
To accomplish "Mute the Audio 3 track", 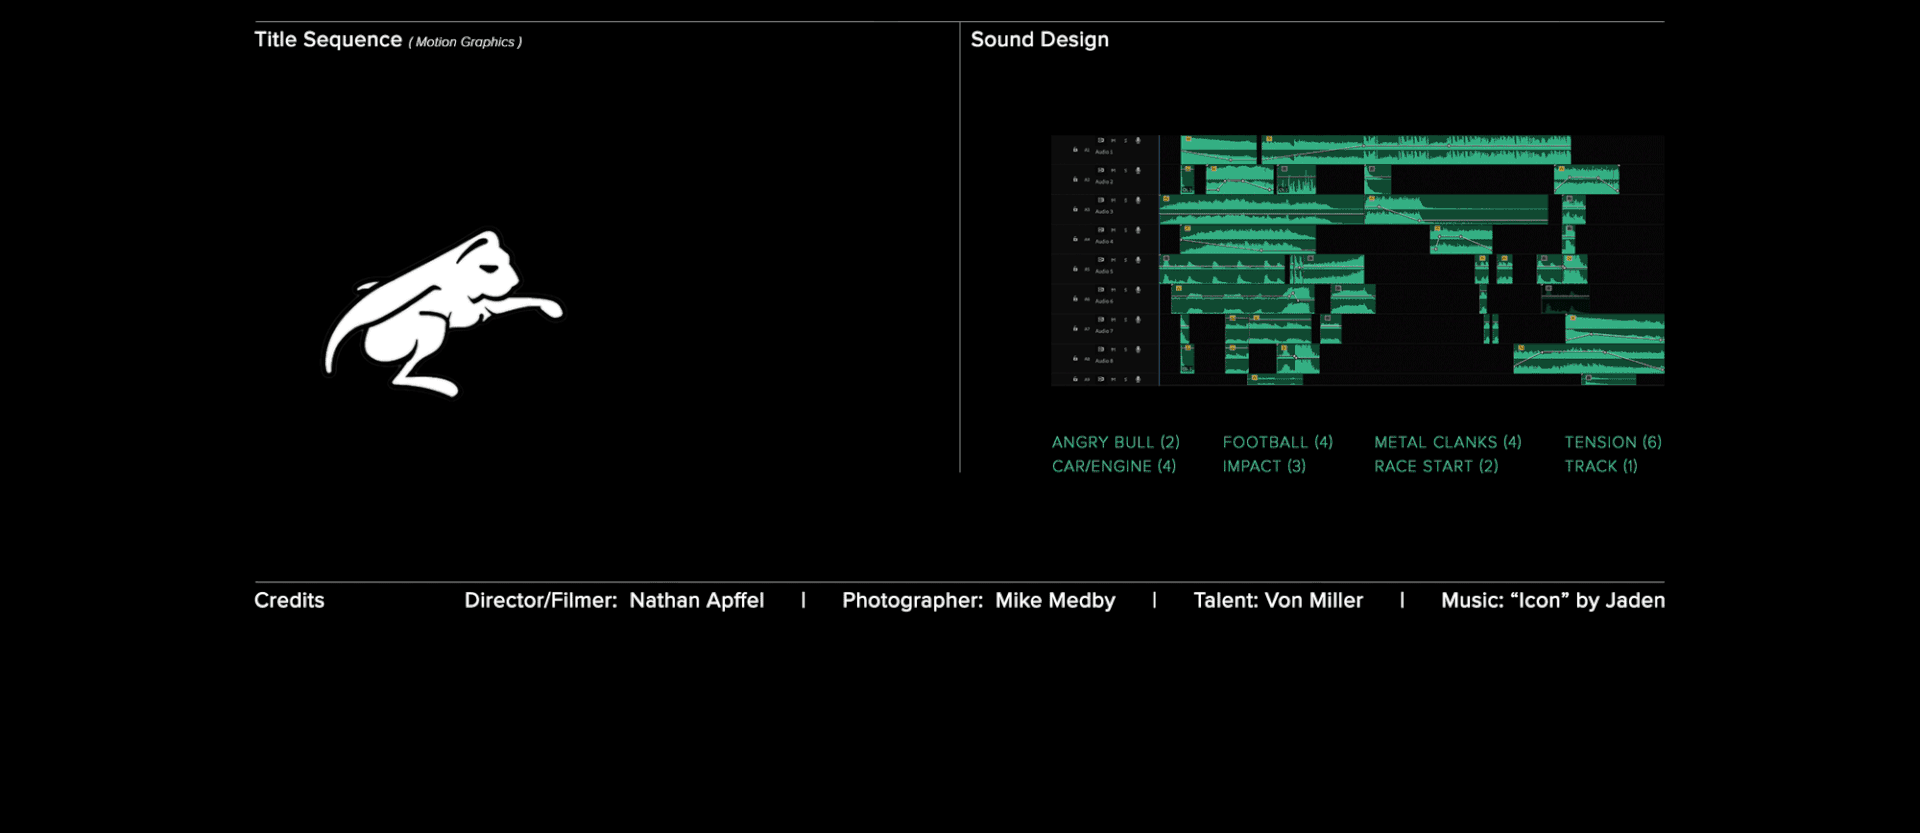I will point(1113,200).
